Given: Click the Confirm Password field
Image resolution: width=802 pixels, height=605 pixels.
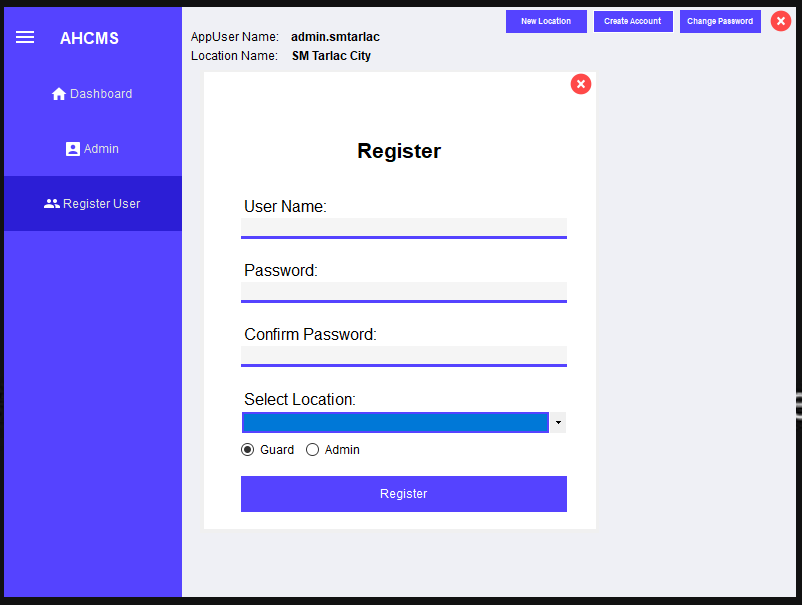Looking at the screenshot, I should coord(403,355).
